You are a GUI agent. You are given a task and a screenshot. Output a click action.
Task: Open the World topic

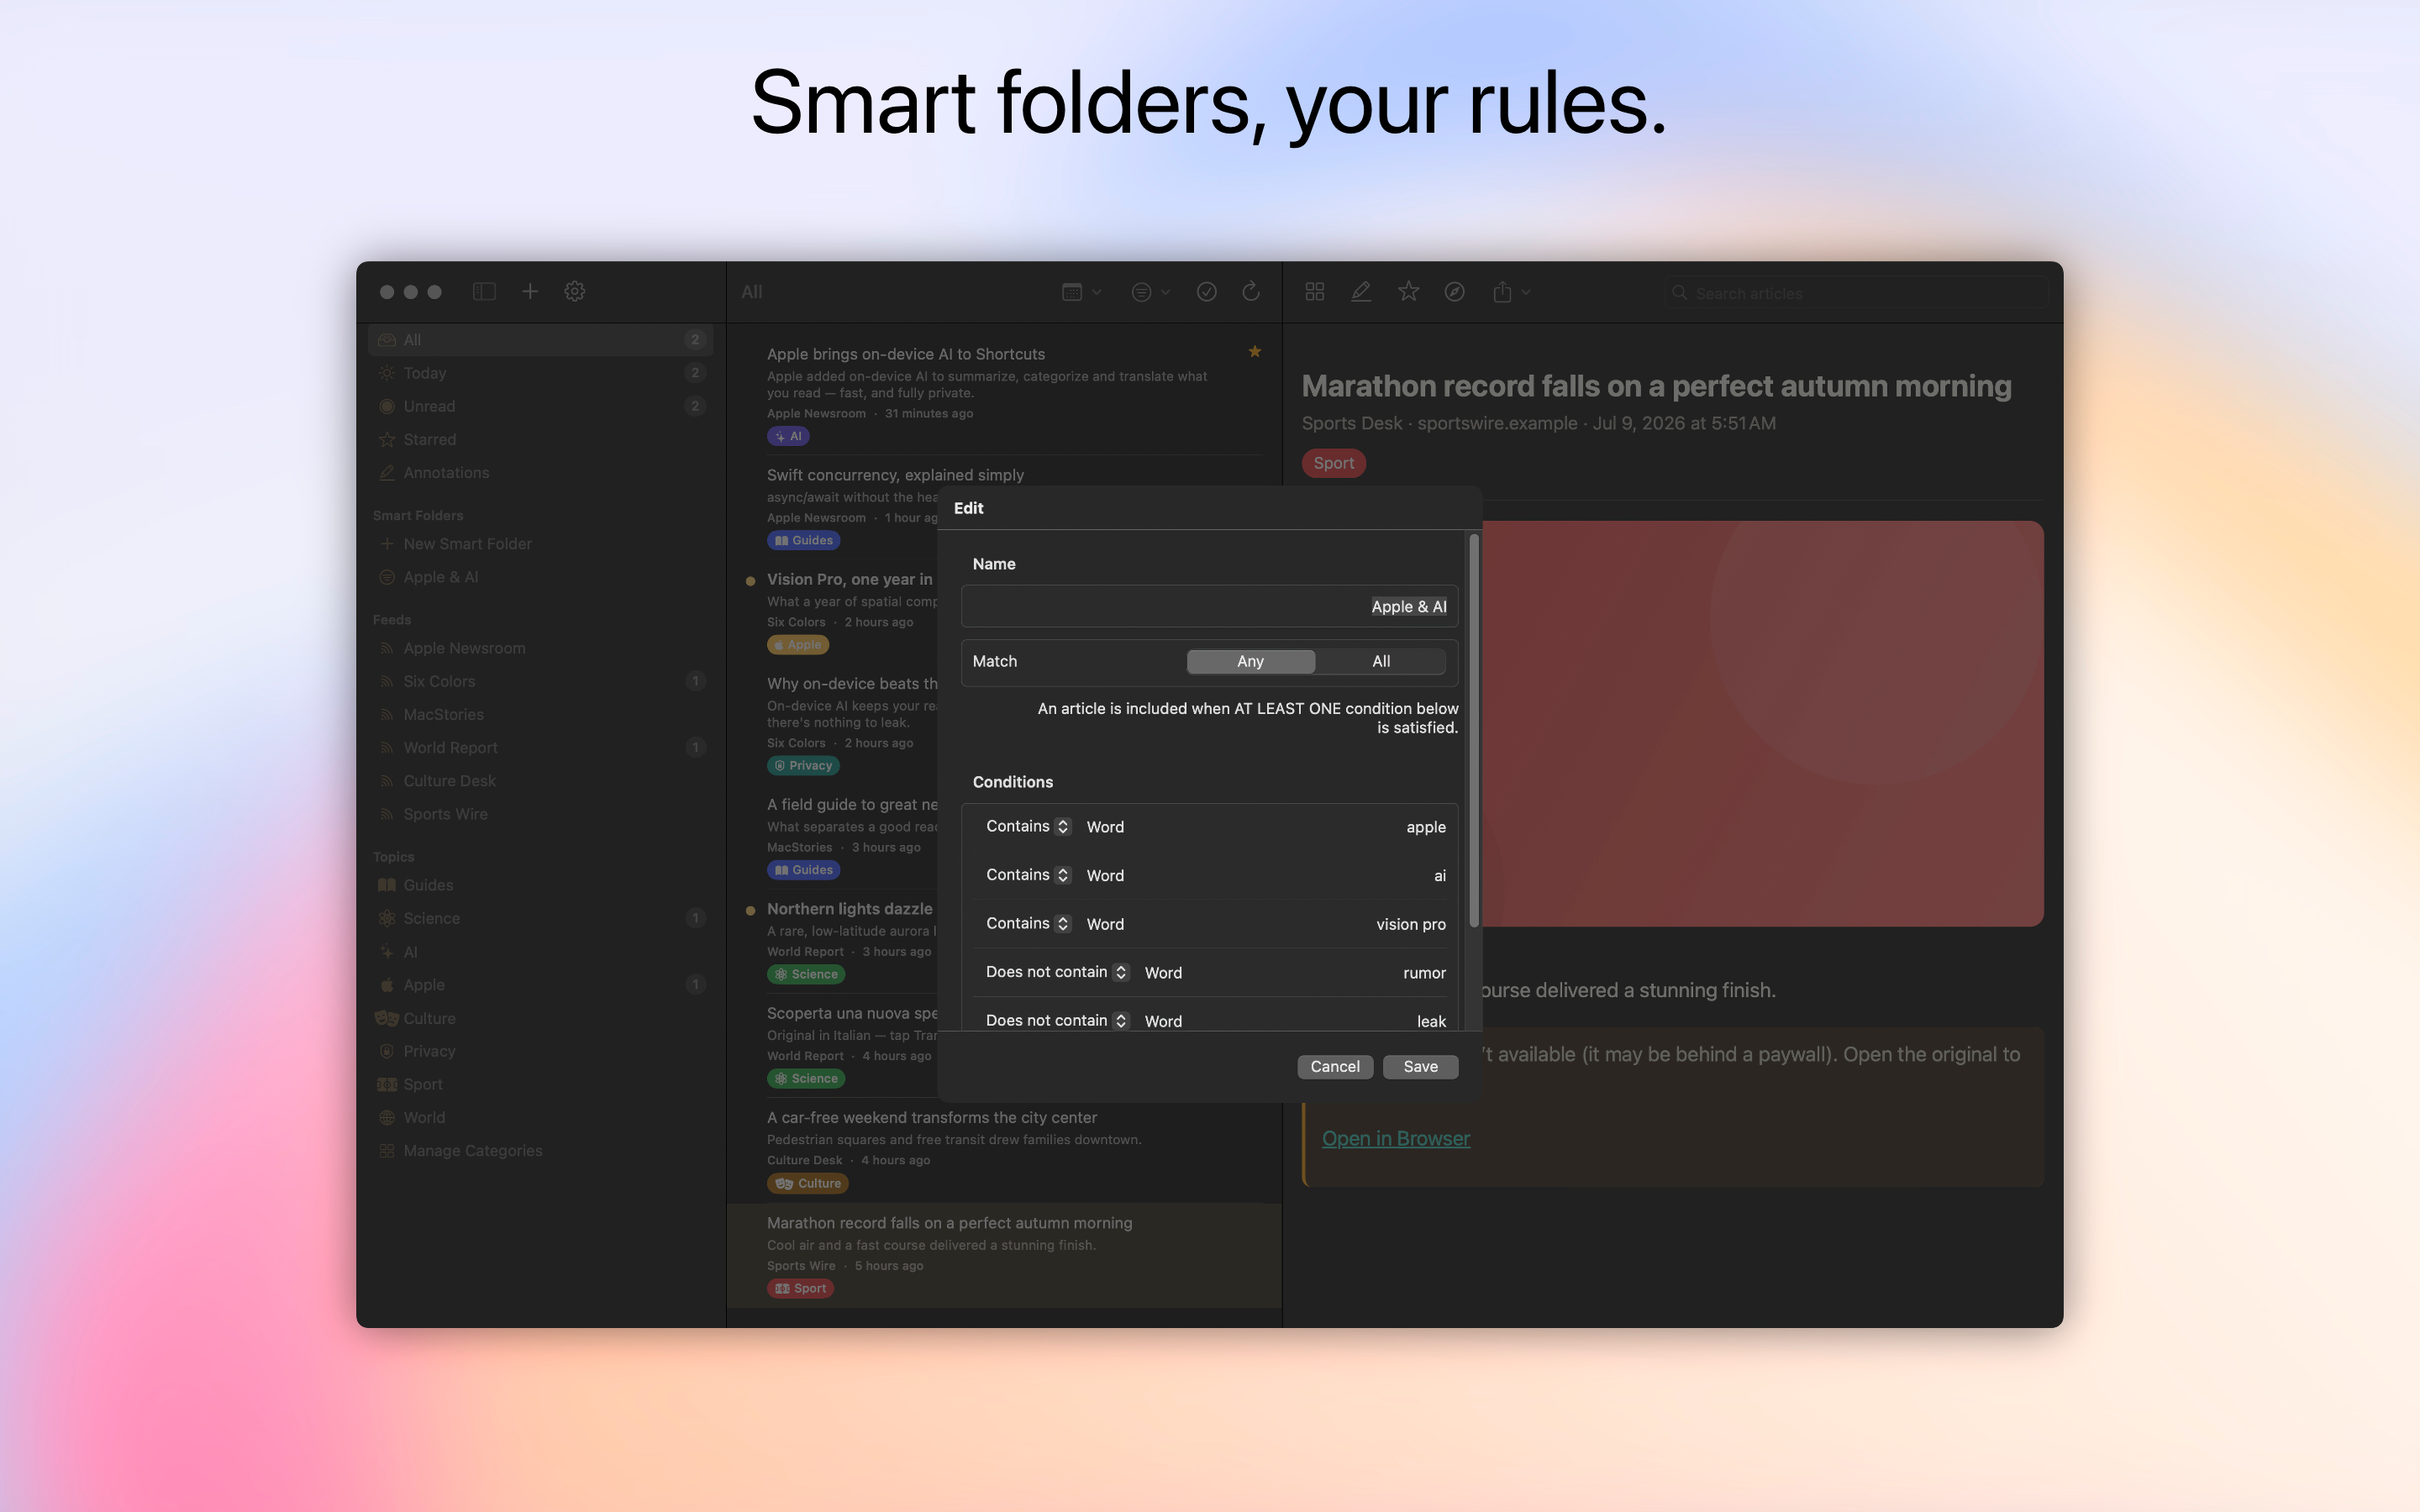540,1117
